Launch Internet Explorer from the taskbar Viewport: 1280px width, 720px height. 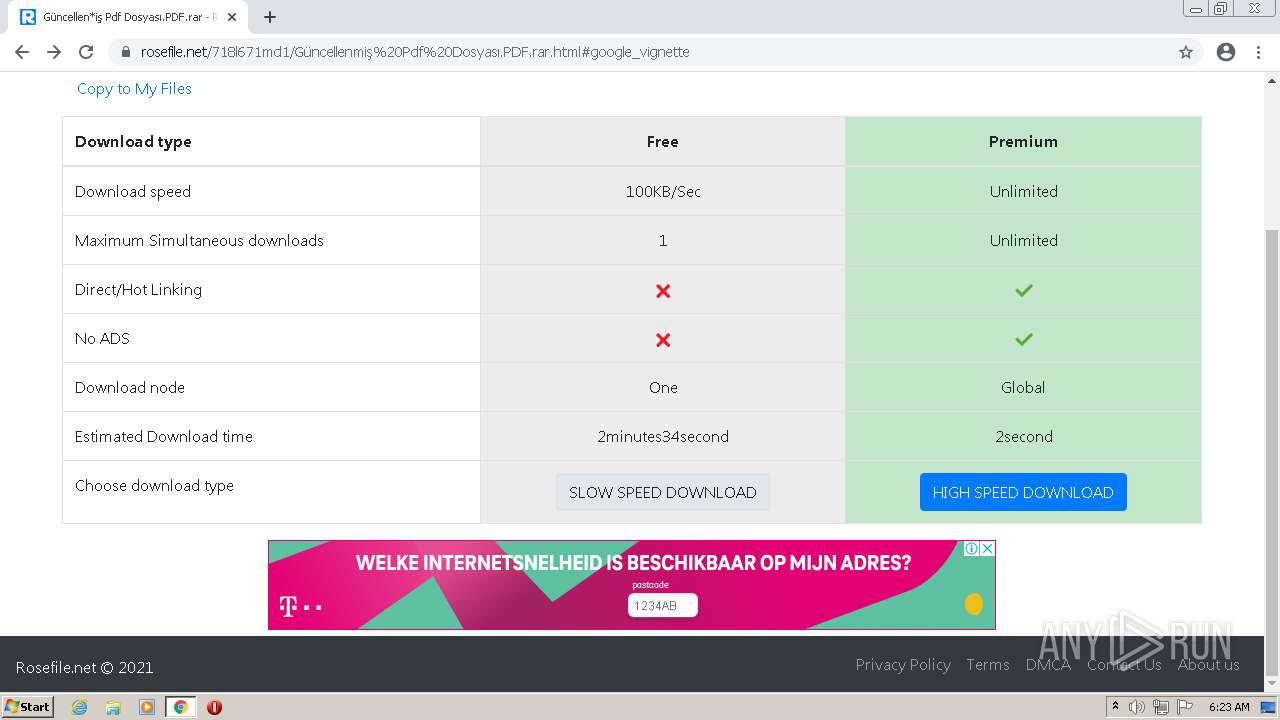[80, 707]
